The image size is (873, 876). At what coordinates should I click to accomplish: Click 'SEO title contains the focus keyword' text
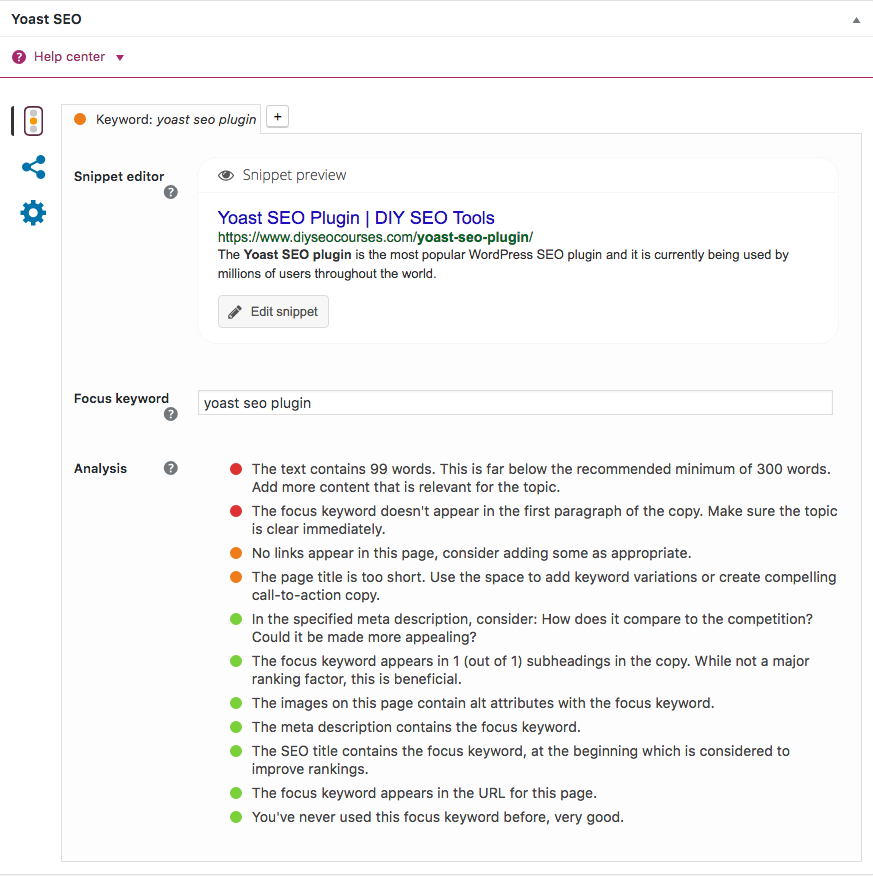[521, 760]
